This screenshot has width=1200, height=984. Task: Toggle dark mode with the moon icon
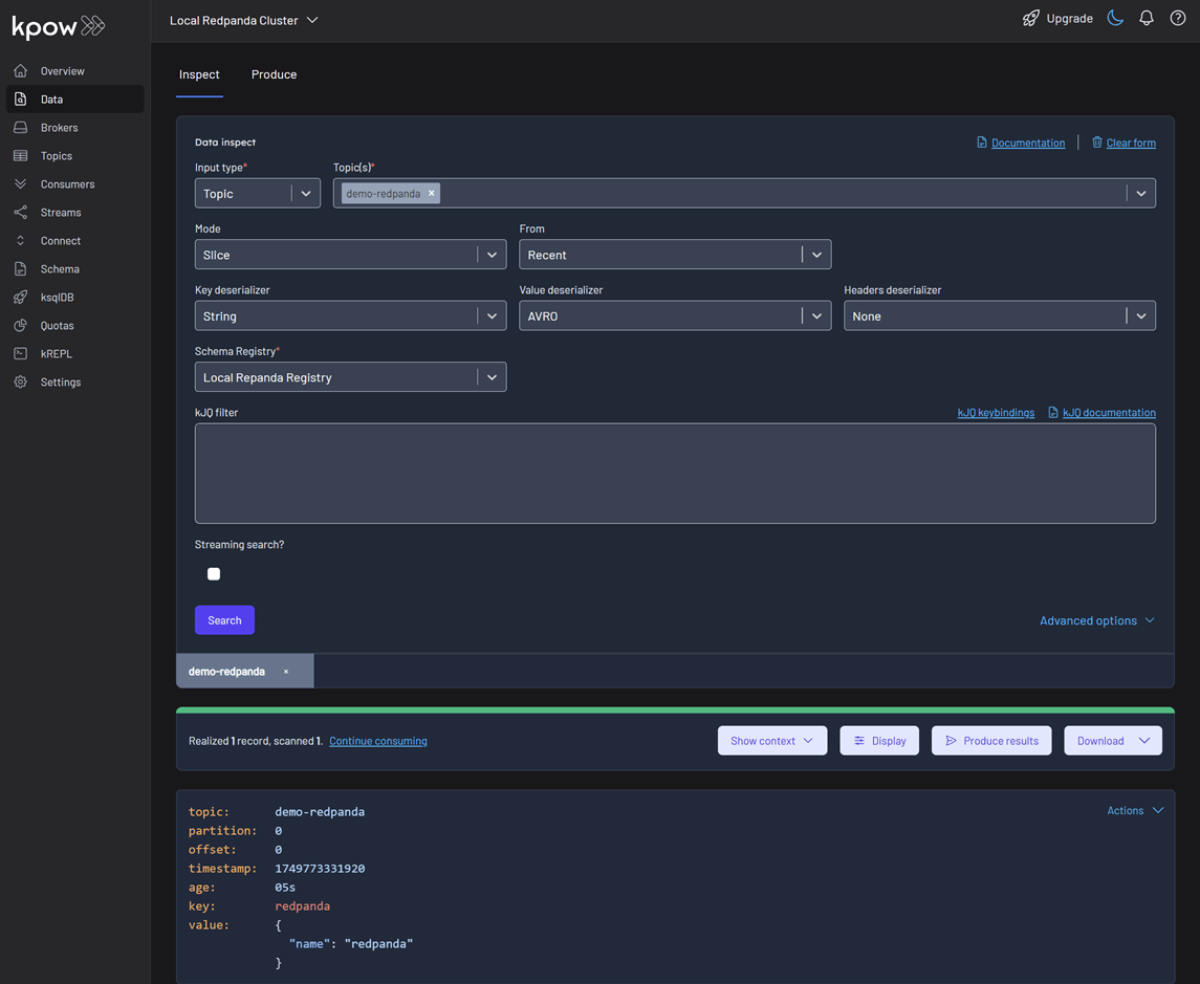point(1114,17)
